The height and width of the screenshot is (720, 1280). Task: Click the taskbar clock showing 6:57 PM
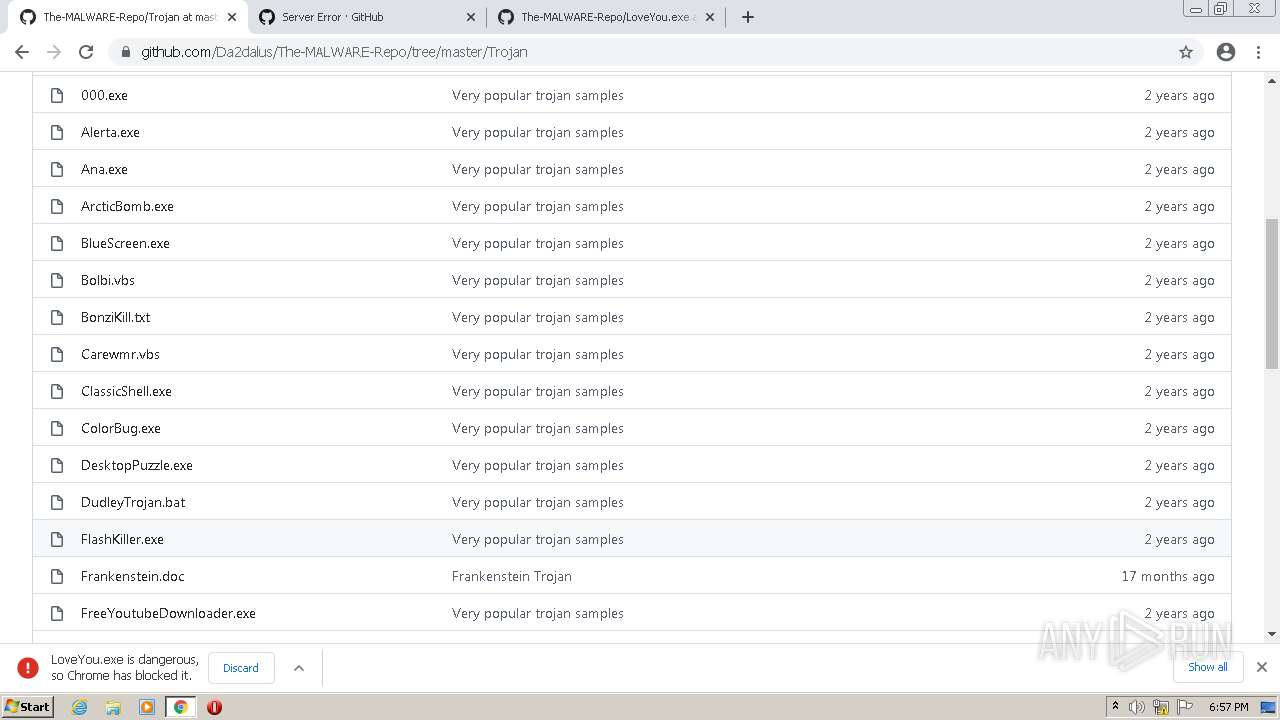click(x=1228, y=707)
